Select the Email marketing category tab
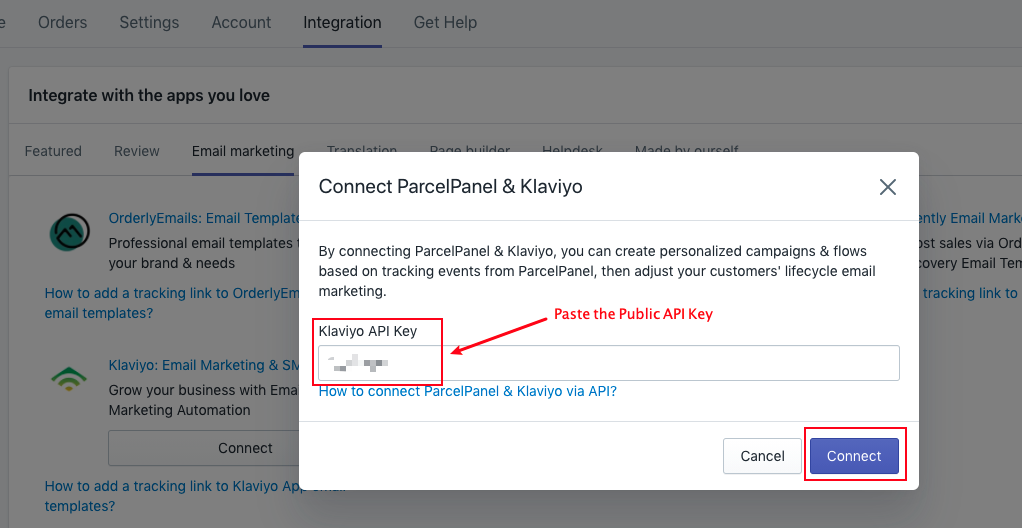Screen dimensions: 1022x528 coord(243,151)
